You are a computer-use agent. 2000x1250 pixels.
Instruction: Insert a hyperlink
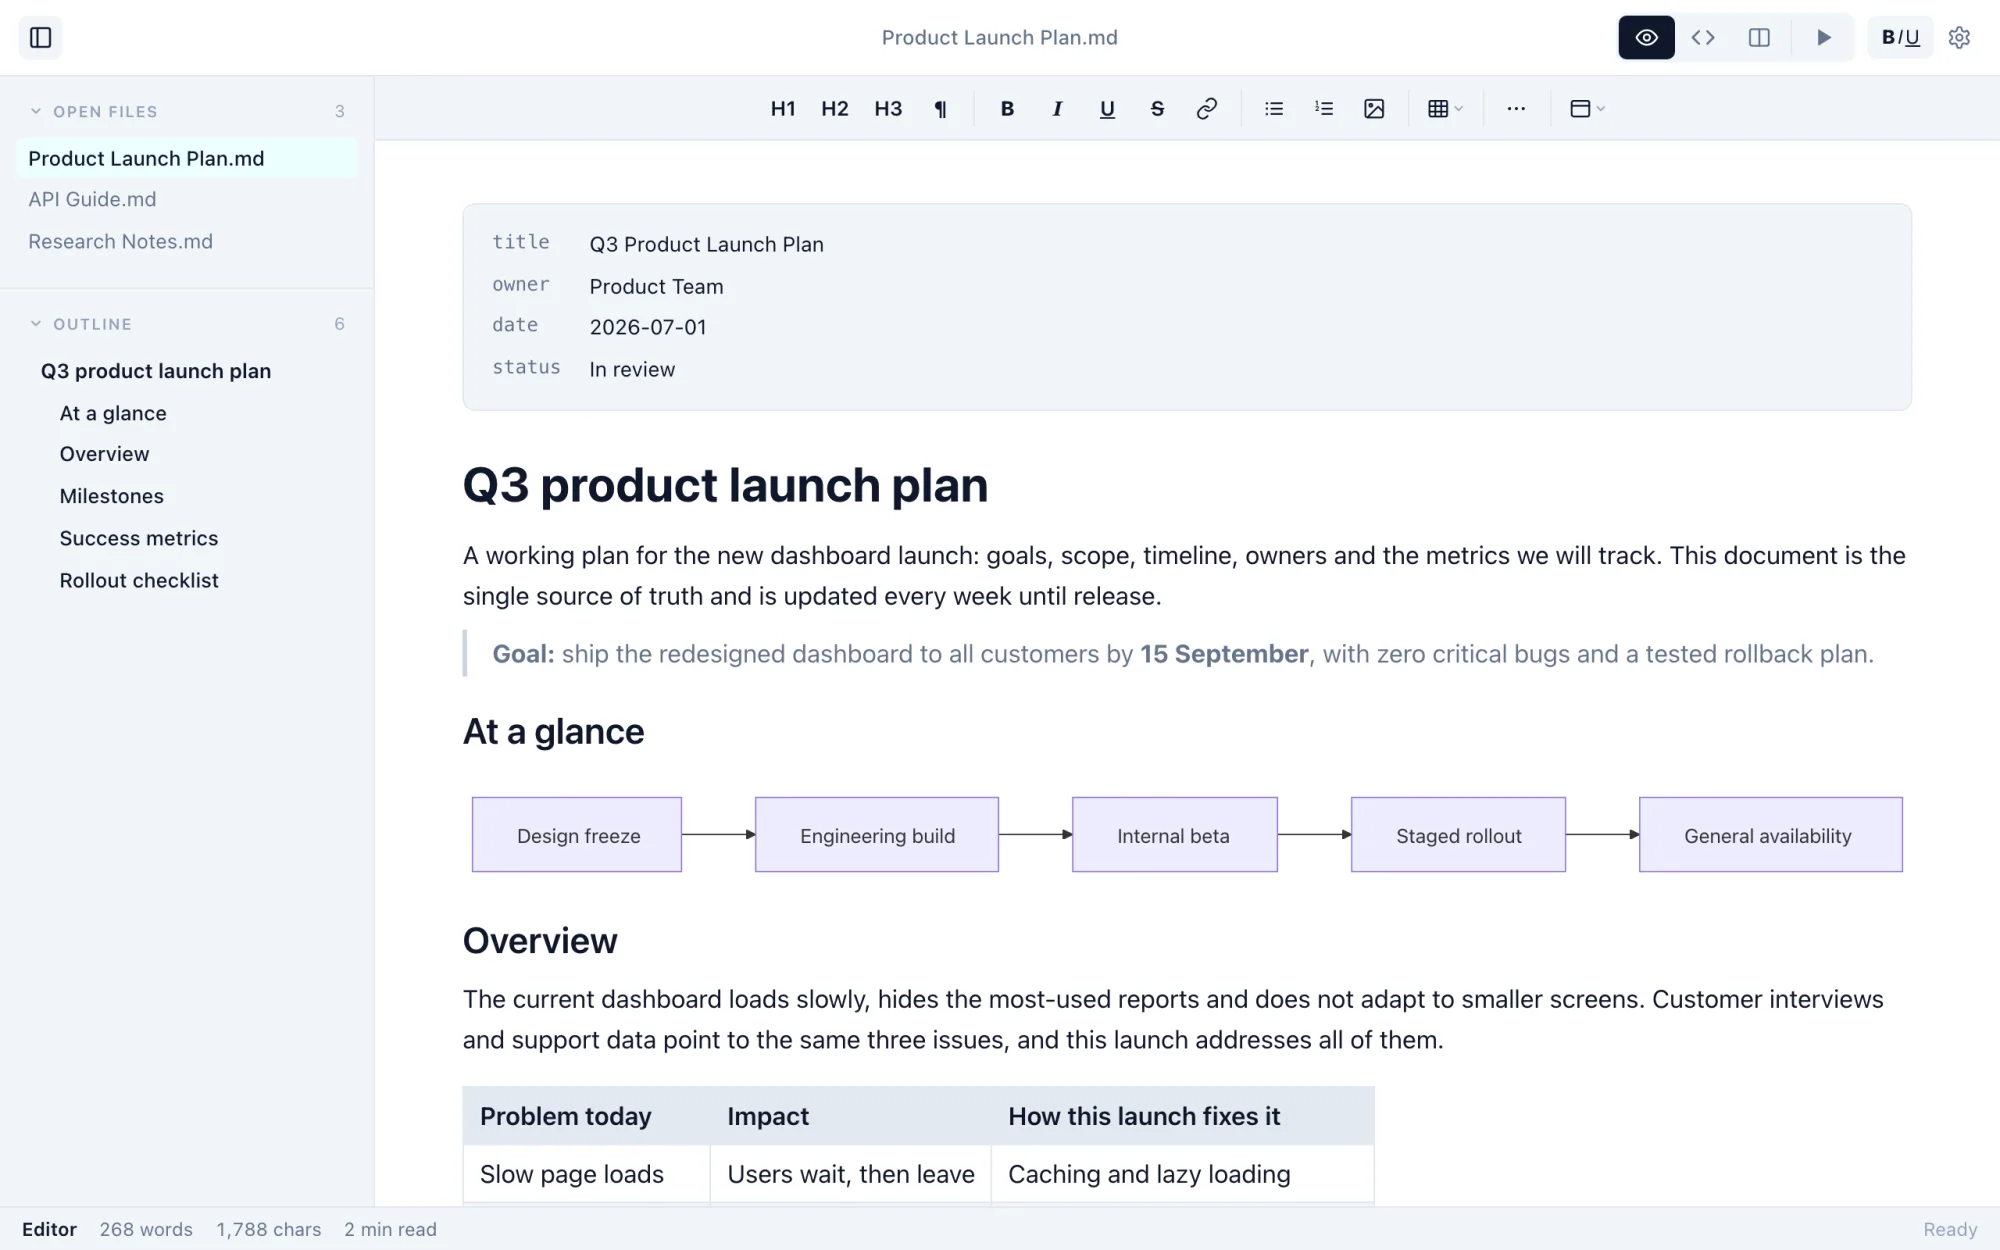tap(1207, 109)
